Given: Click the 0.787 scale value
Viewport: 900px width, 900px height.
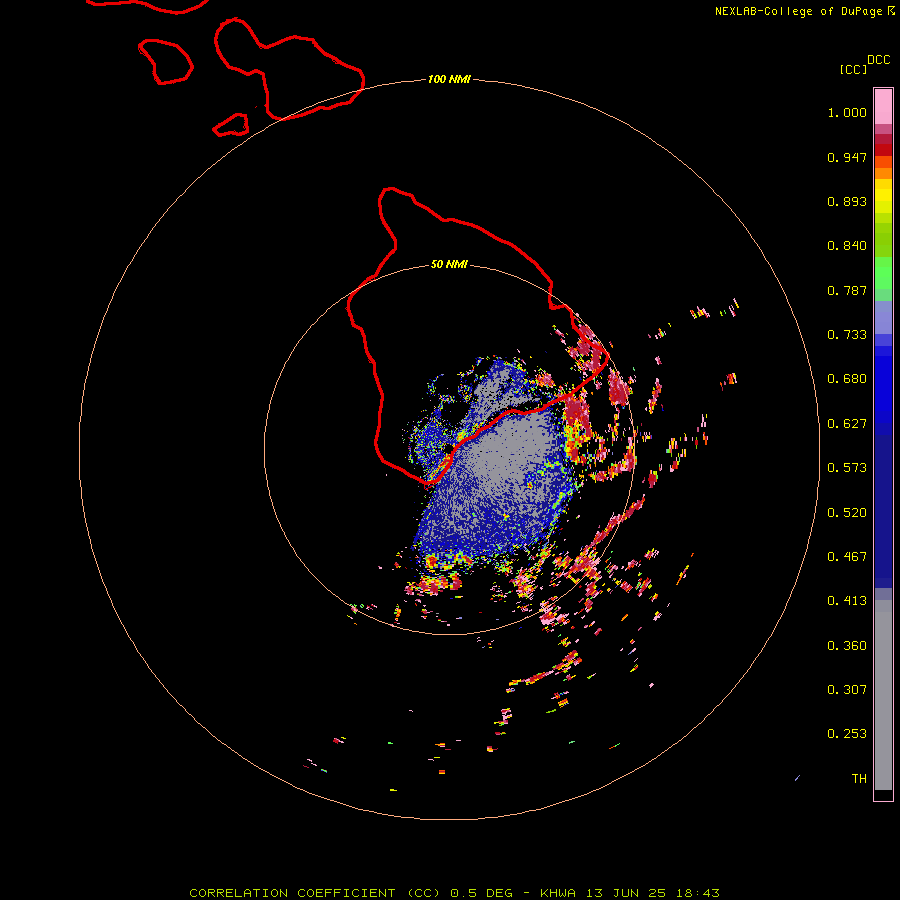Looking at the screenshot, I should coord(847,290).
